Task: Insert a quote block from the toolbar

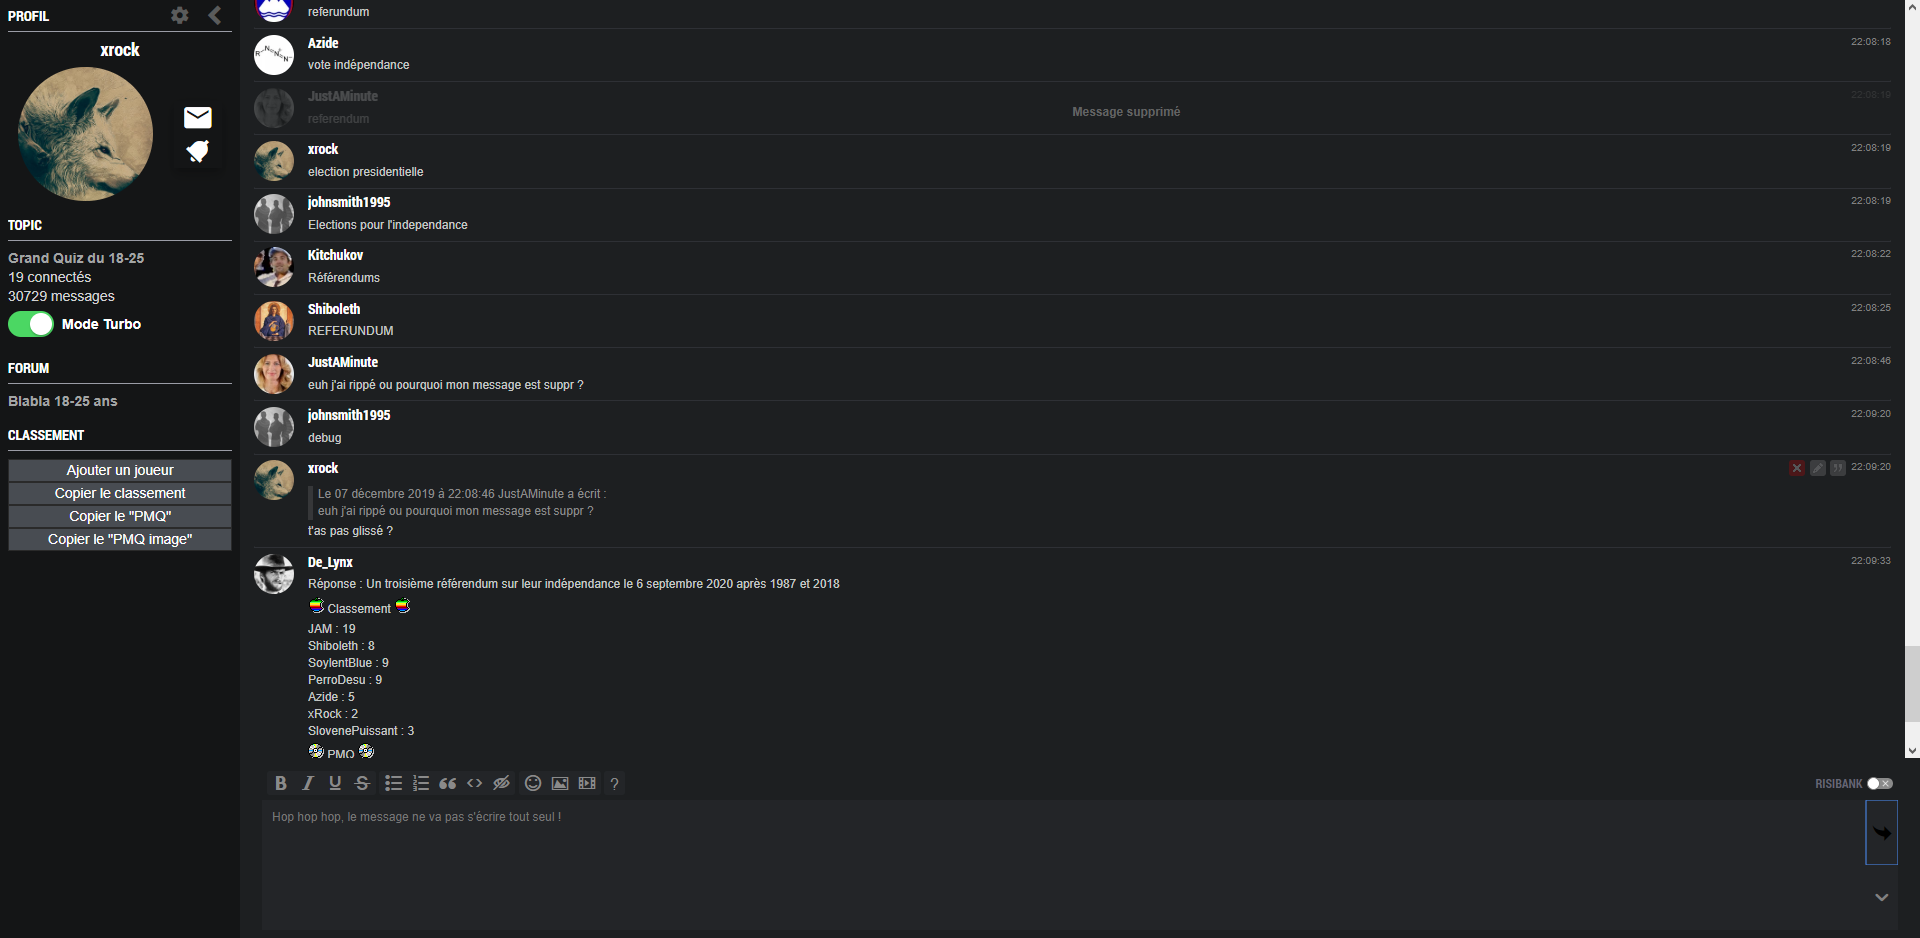Action: click(x=448, y=783)
